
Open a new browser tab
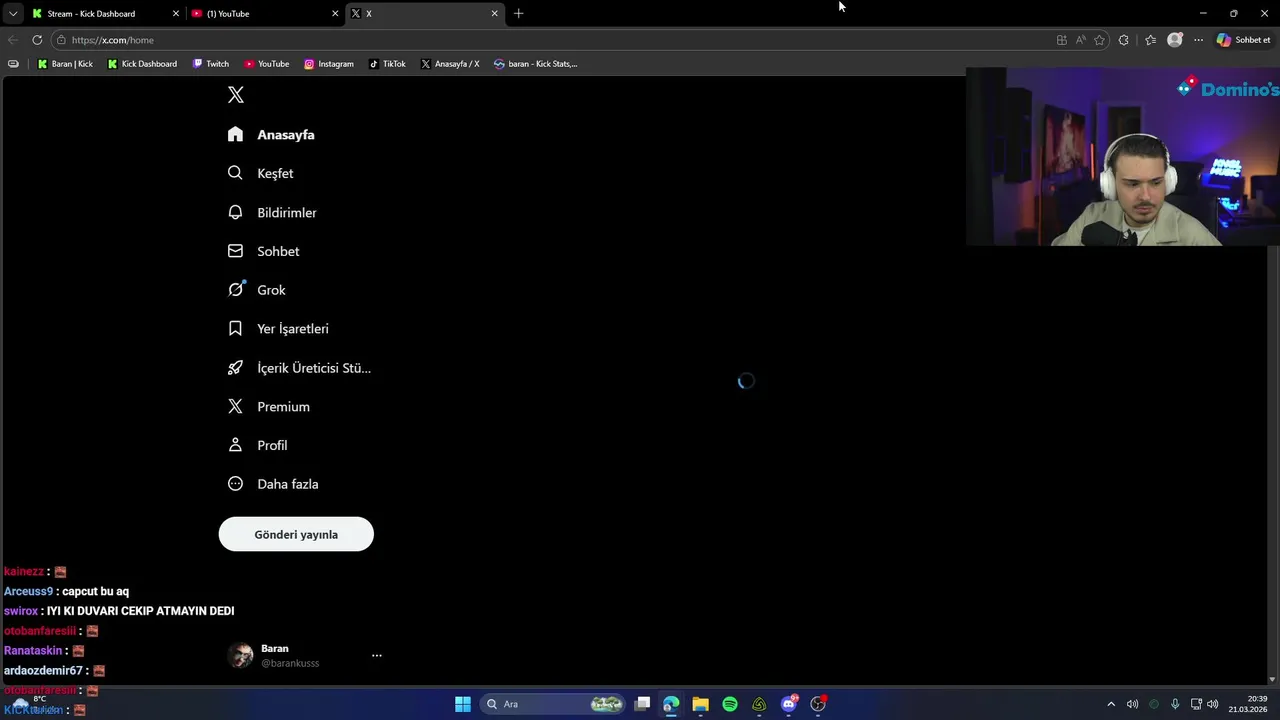point(518,14)
